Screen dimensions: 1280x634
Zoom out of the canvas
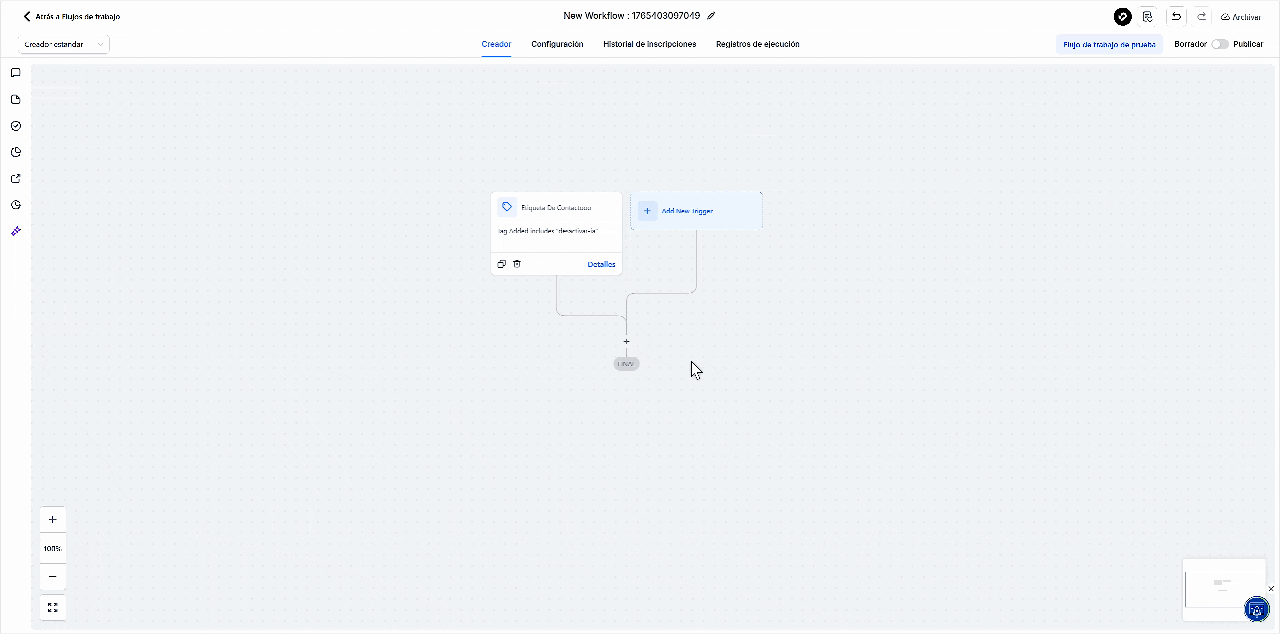tap(53, 577)
